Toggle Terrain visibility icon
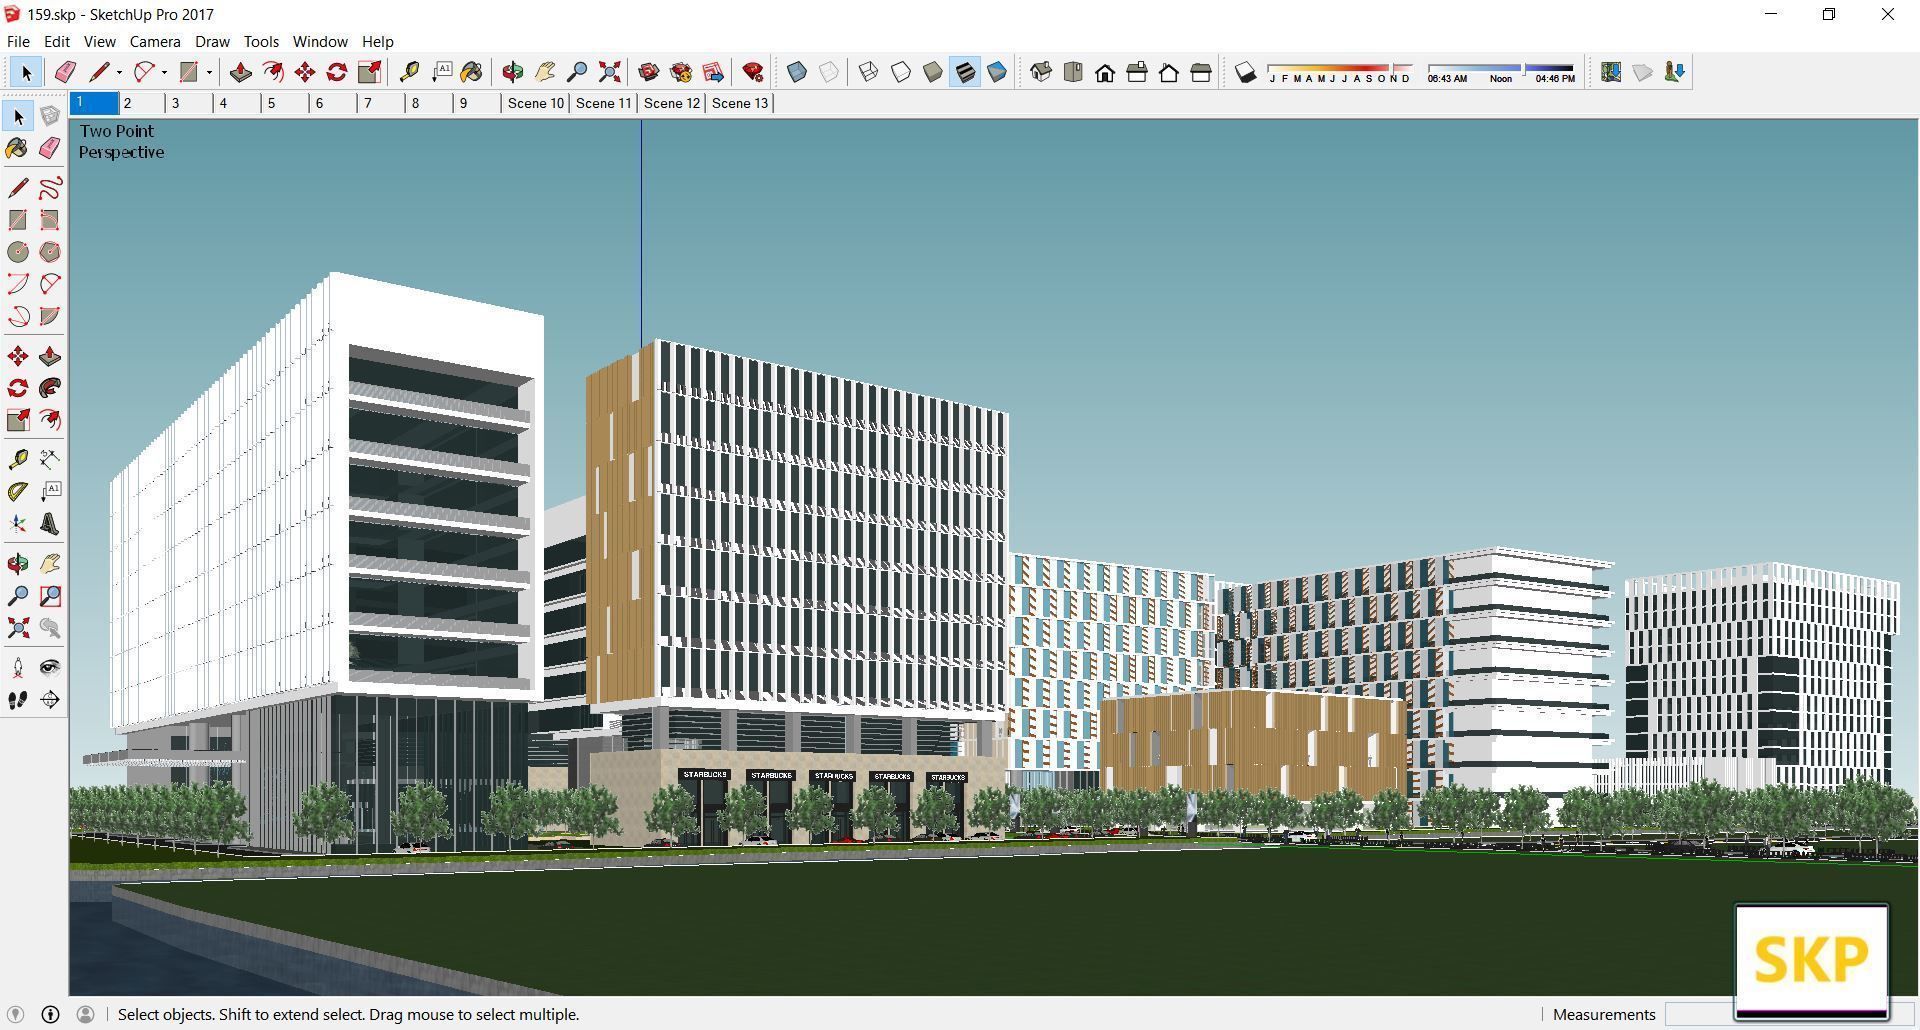 (1643, 72)
